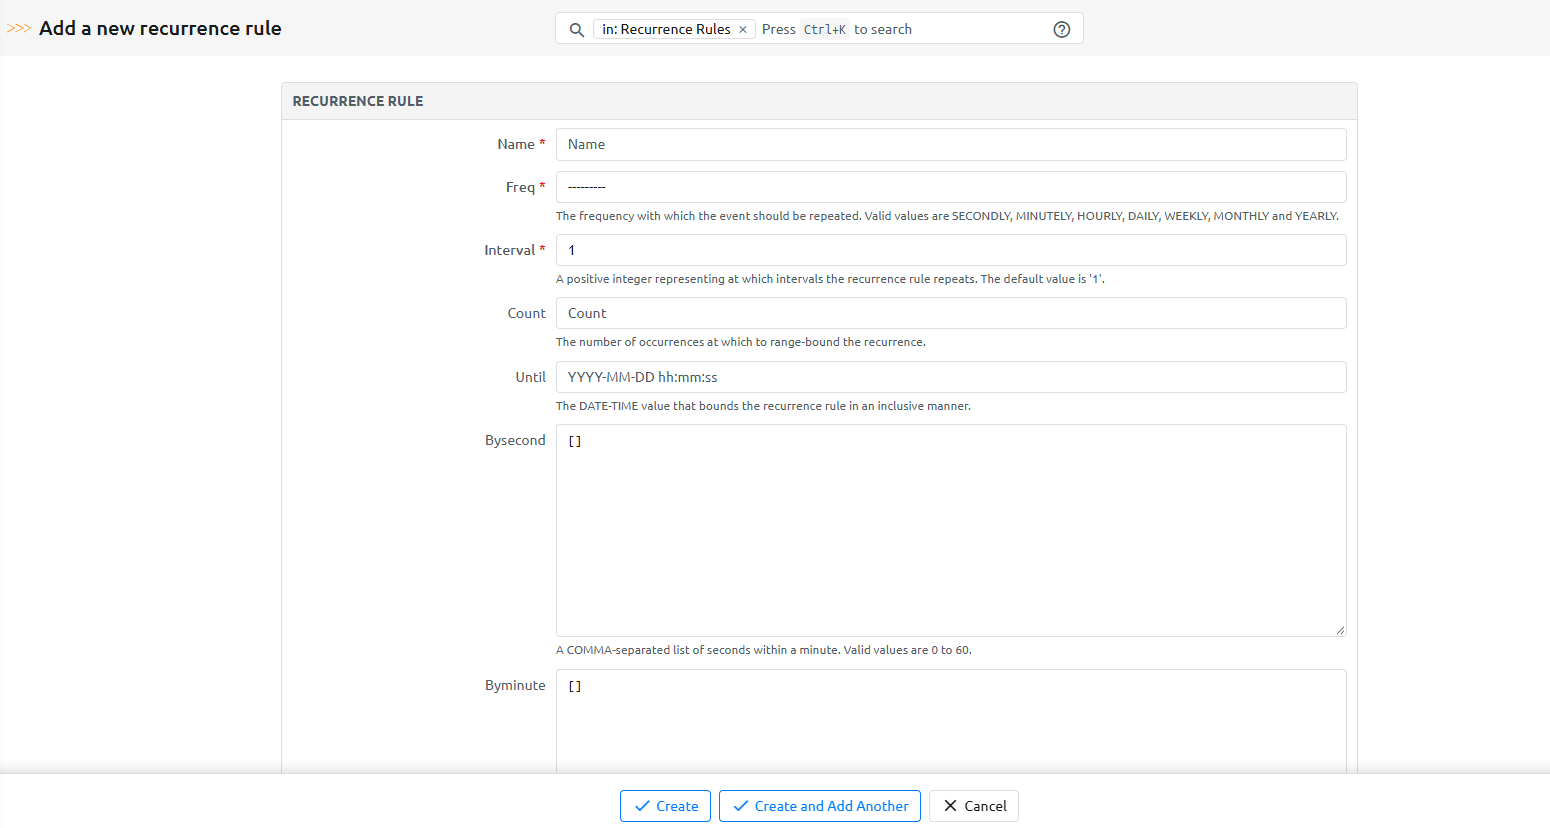Click the Bysecond help text description
The width and height of the screenshot is (1550, 828).
coord(764,650)
